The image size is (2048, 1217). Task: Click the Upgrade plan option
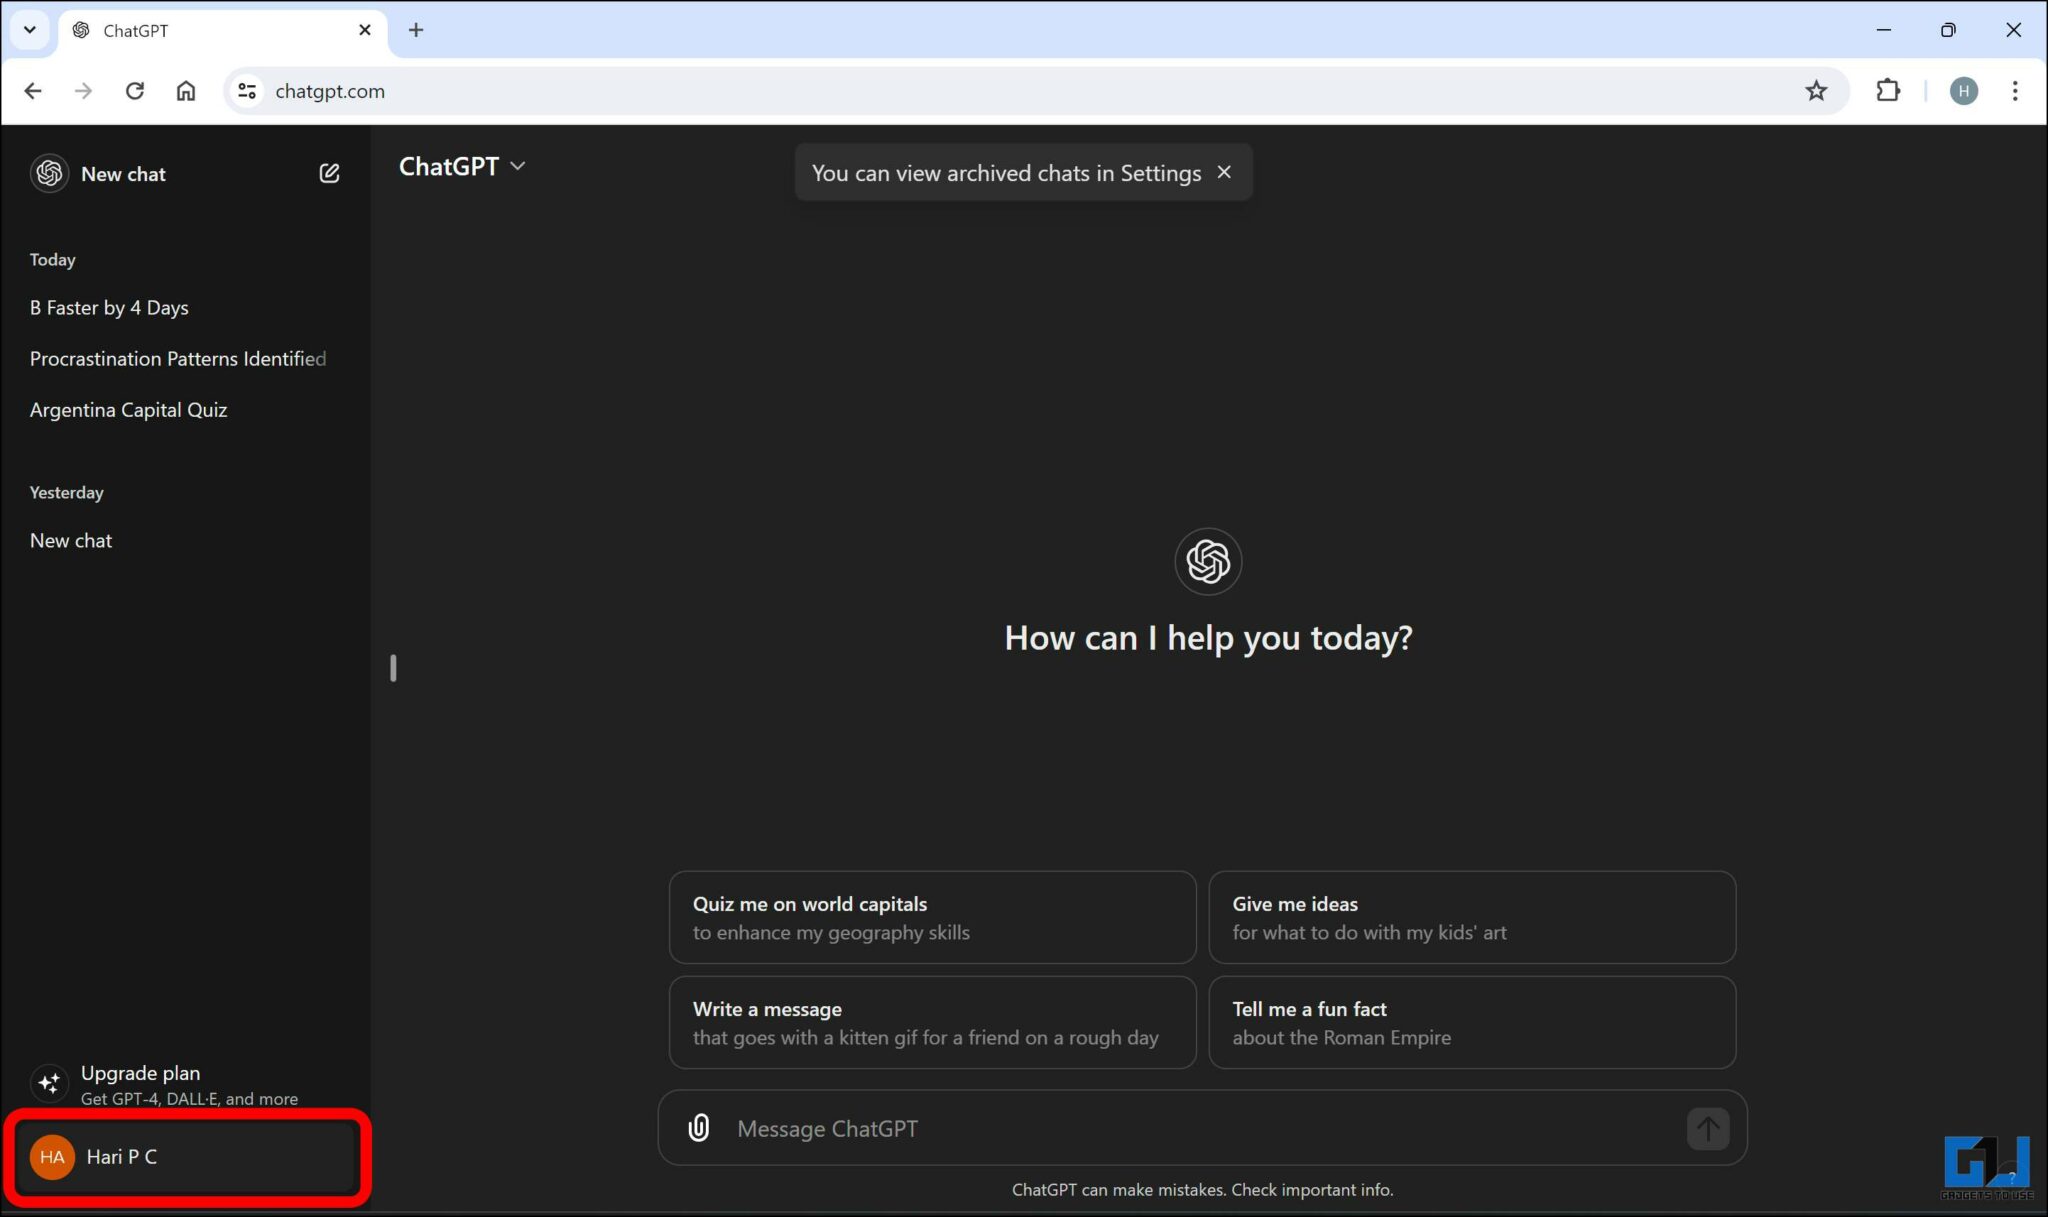tap(140, 1072)
